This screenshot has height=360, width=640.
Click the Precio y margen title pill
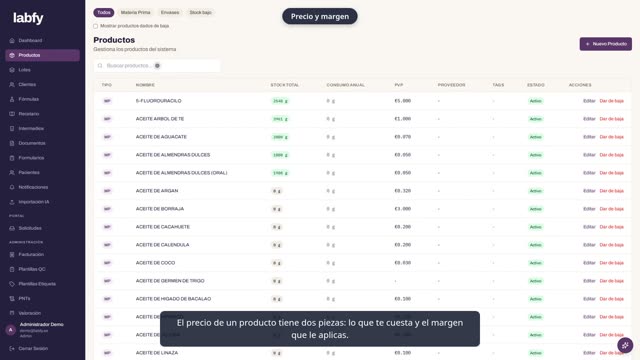(x=320, y=16)
